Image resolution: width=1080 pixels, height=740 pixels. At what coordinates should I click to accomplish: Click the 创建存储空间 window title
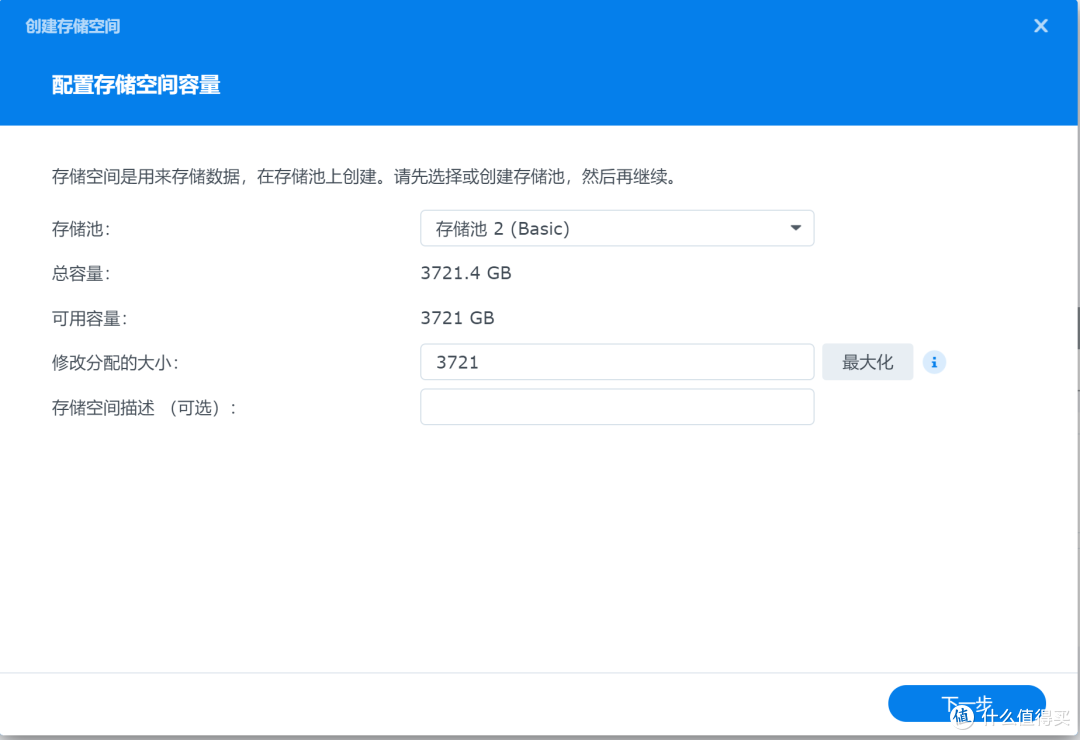[x=73, y=26]
